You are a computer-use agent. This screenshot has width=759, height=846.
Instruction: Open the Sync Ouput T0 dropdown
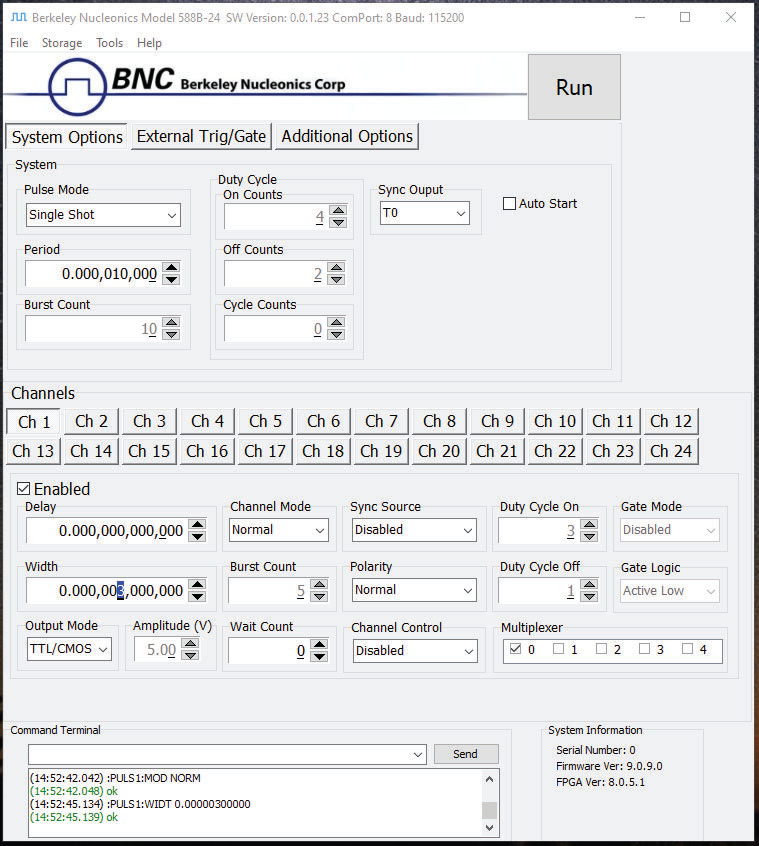(x=425, y=213)
